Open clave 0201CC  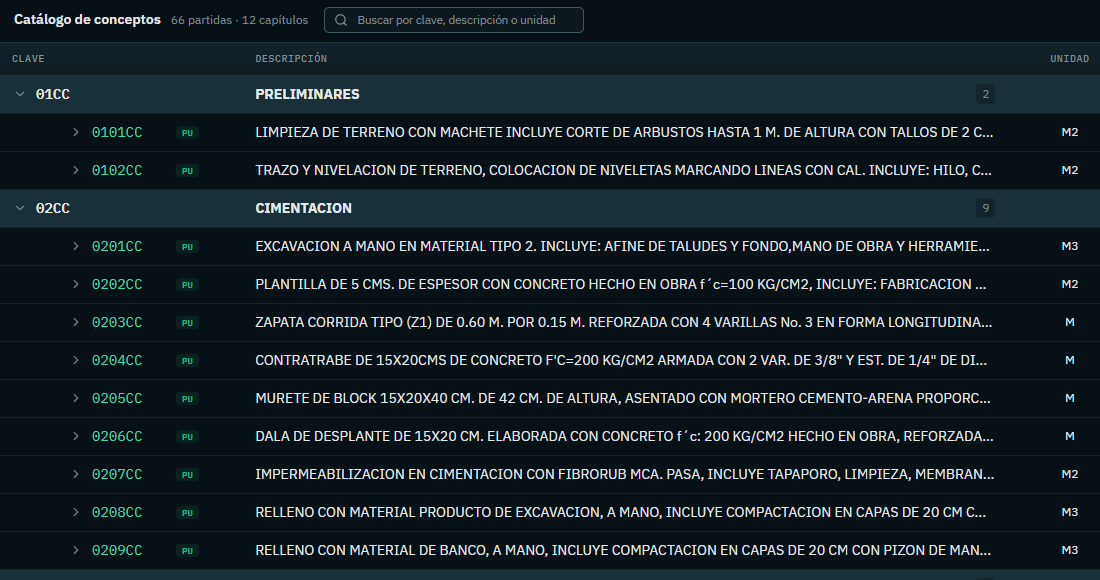tap(117, 246)
